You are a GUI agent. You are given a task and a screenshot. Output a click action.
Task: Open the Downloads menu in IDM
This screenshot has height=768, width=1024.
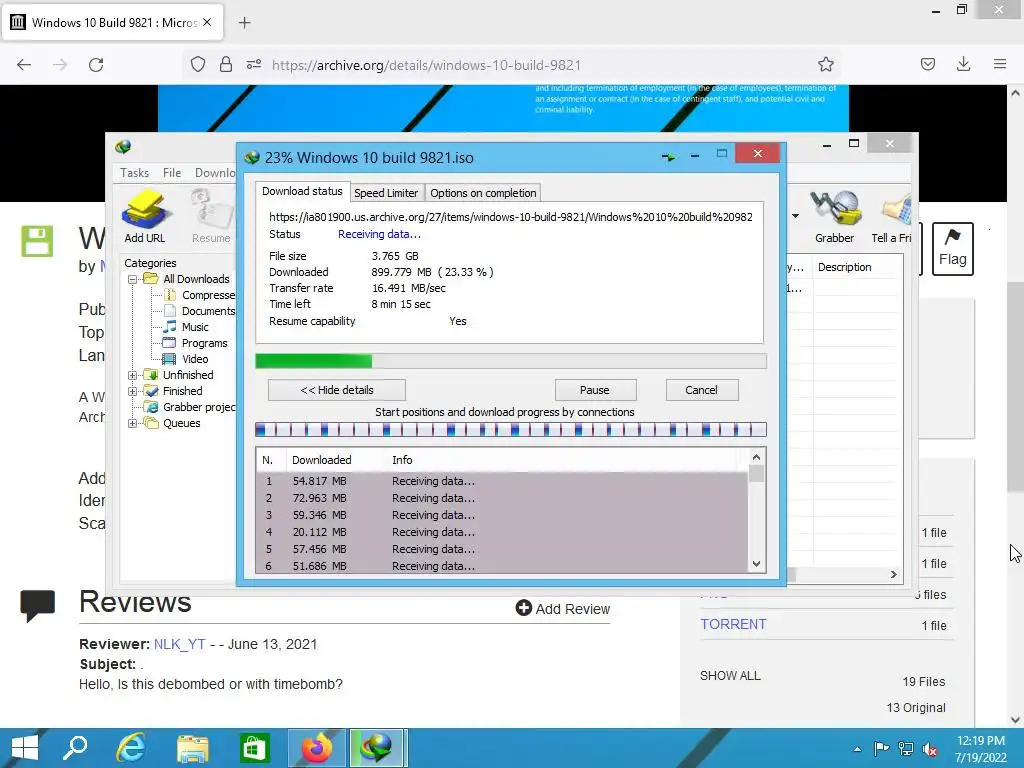click(215, 172)
